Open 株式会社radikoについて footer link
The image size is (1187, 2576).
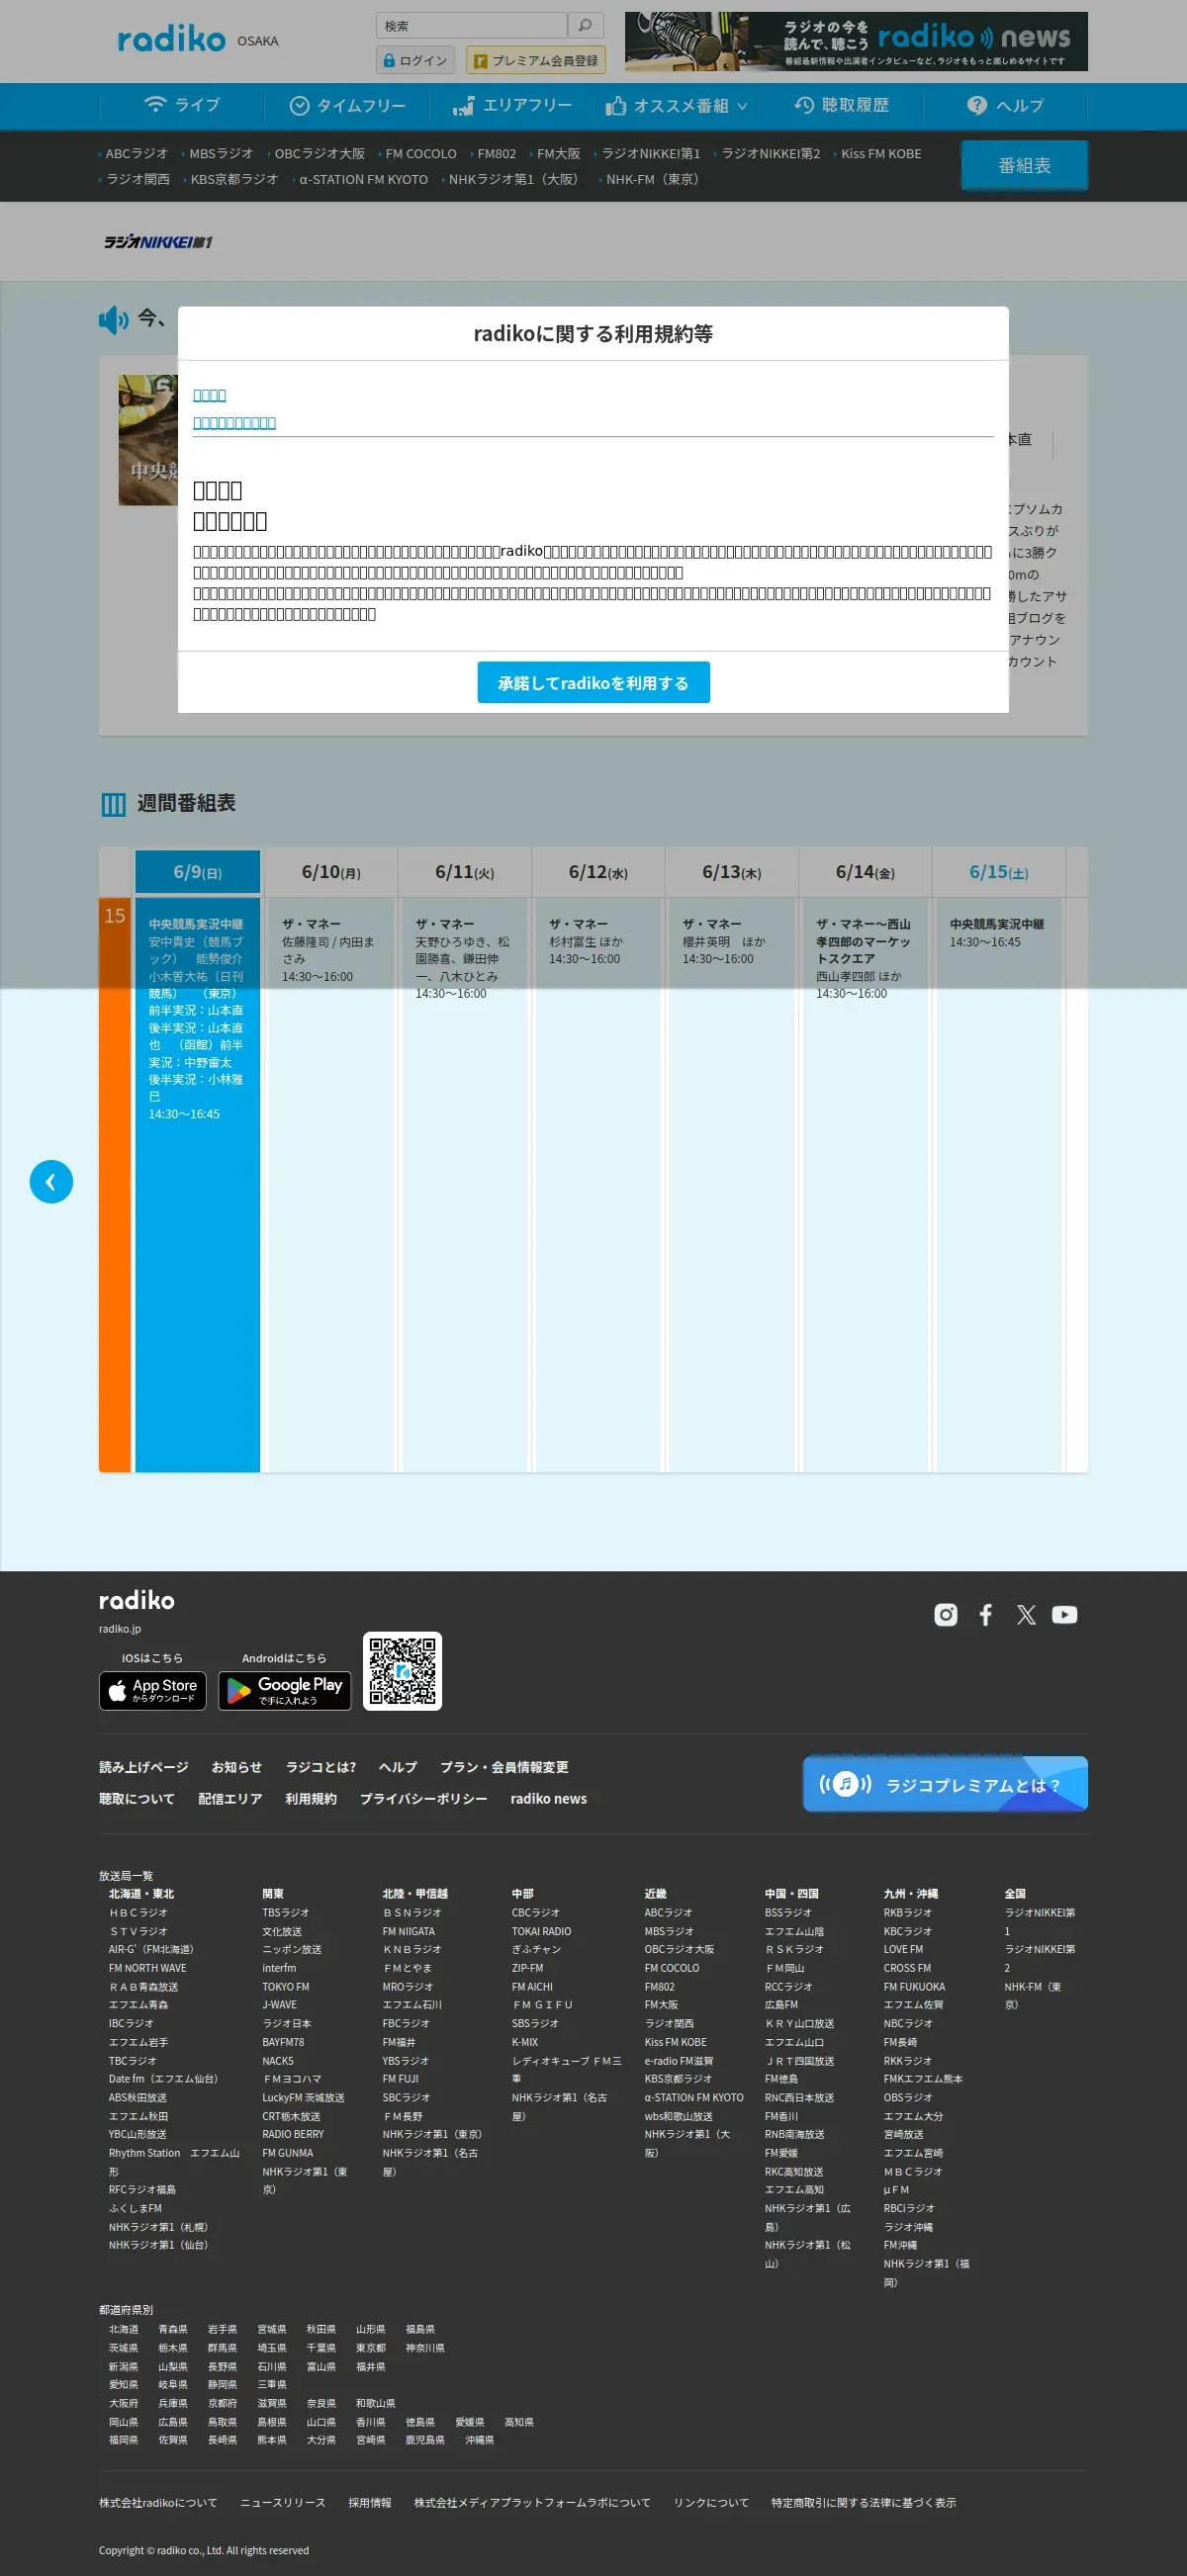[x=157, y=2502]
